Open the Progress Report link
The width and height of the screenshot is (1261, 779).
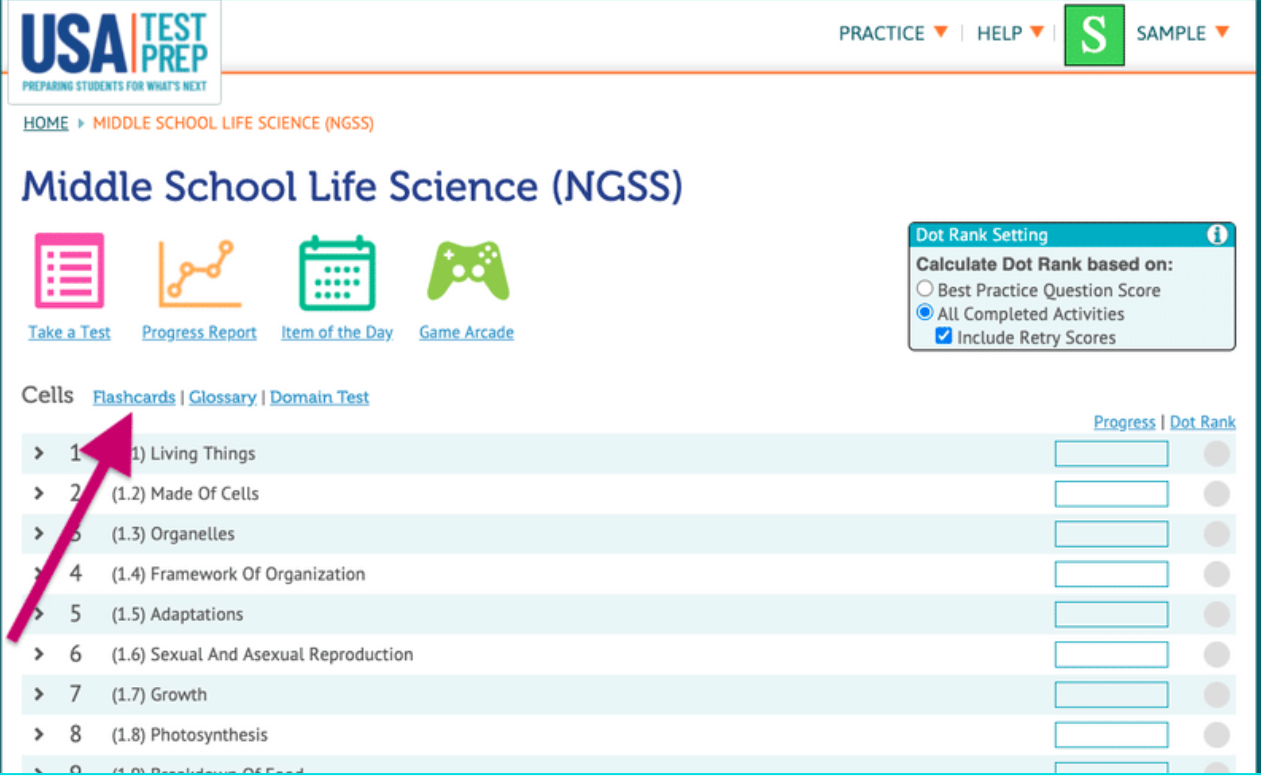pyautogui.click(x=199, y=332)
